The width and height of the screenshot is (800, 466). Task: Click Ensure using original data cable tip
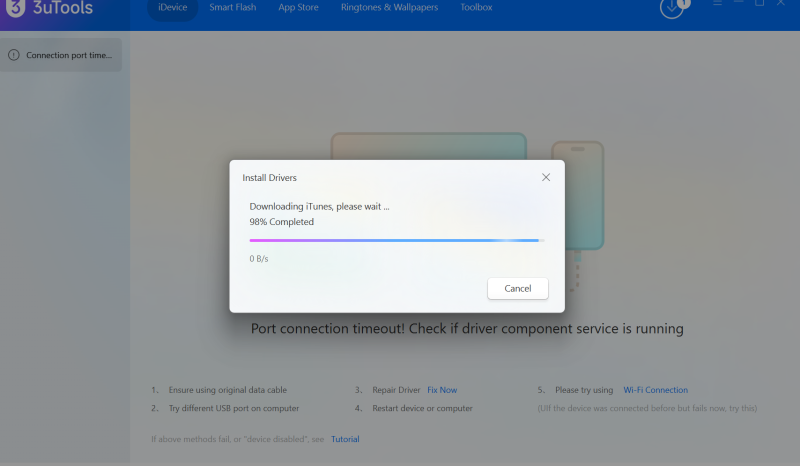click(228, 390)
